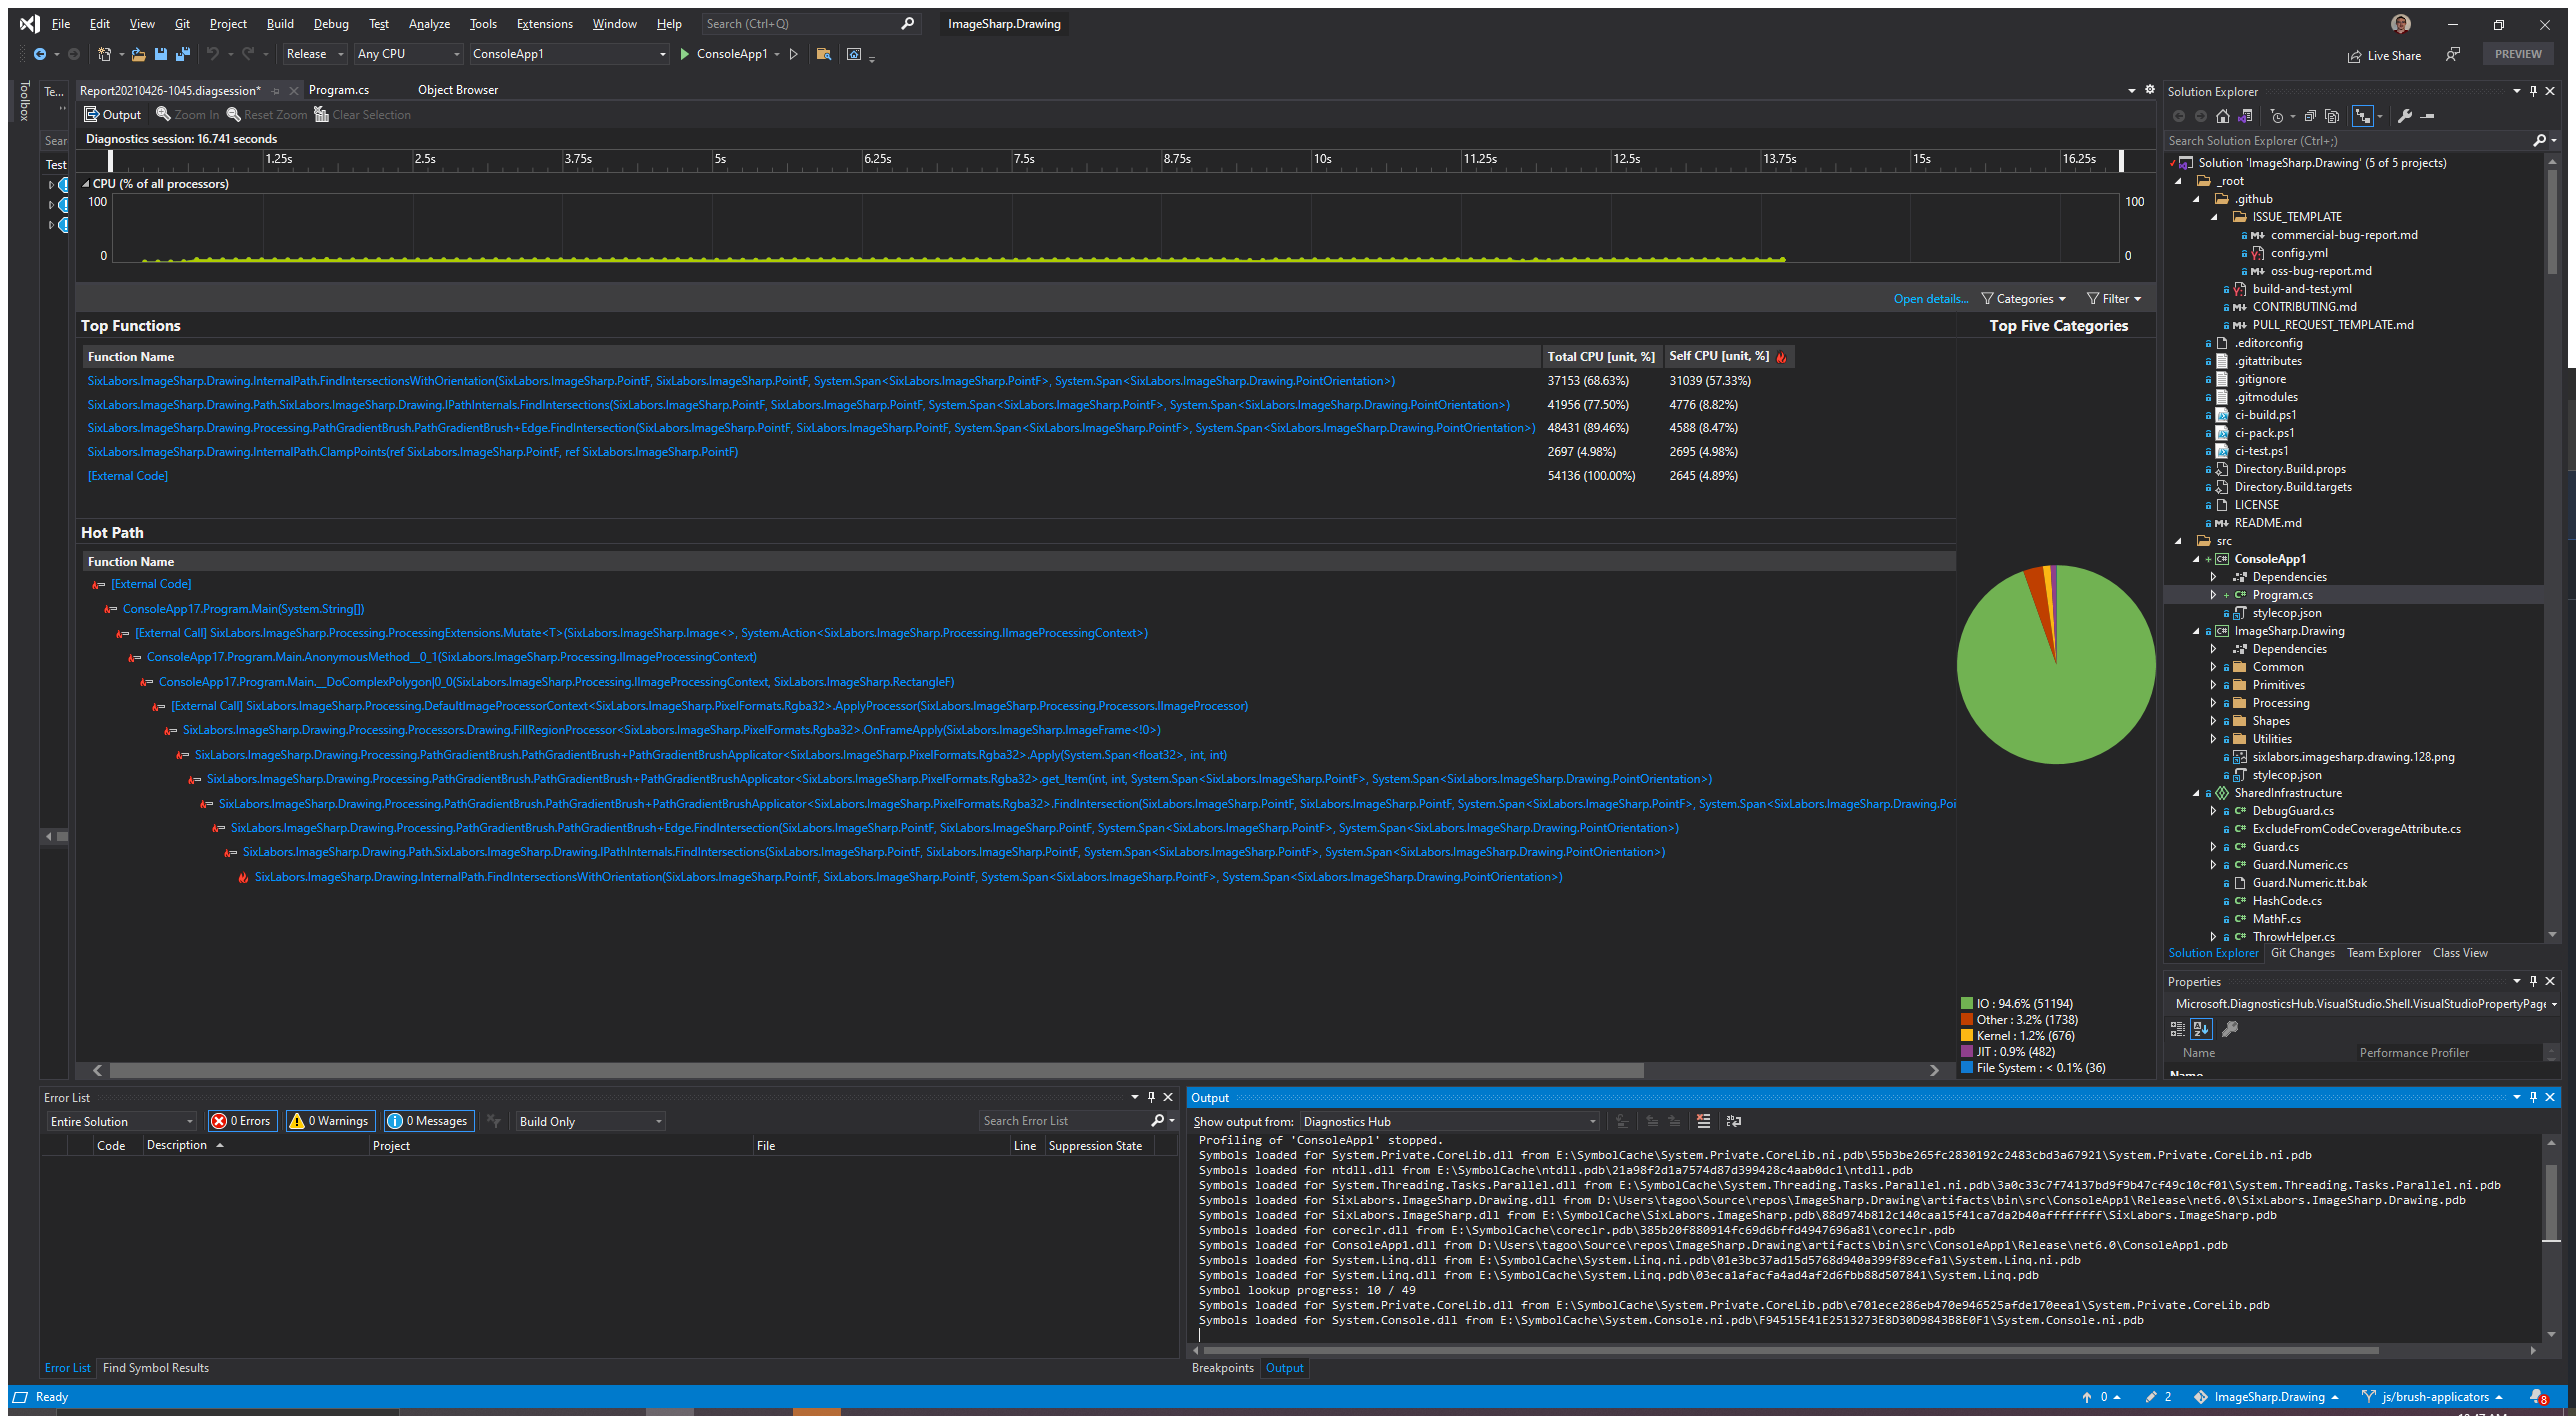Switch to the Program.cs tab
Viewport: 2576px width, 1416px height.
coord(339,90)
